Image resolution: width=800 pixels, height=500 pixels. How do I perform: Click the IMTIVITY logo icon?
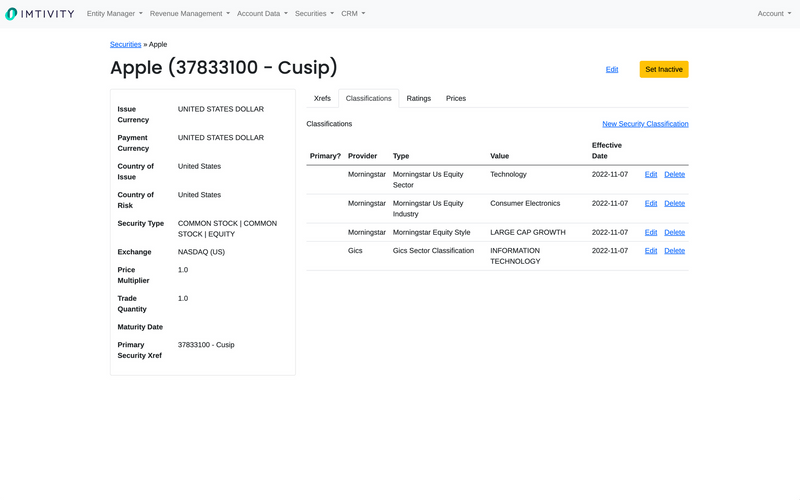pos(12,14)
